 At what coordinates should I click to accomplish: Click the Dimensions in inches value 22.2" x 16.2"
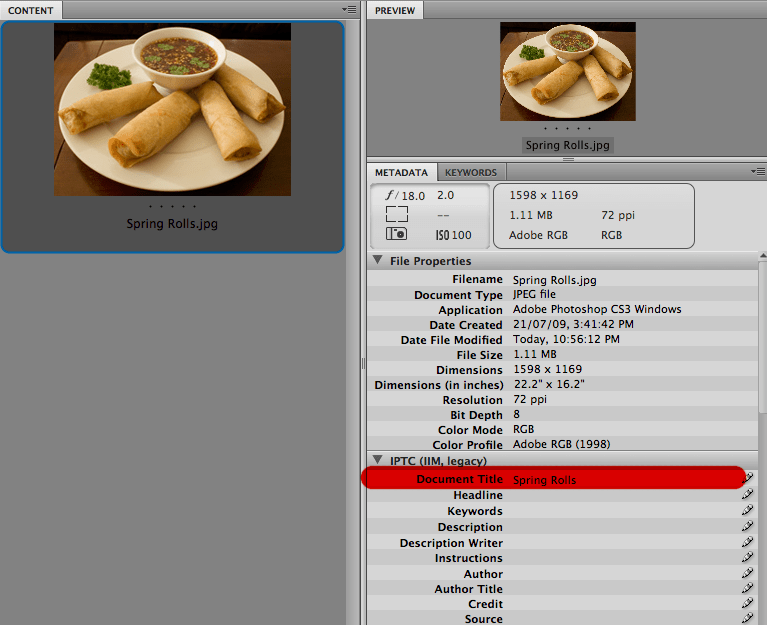click(x=549, y=384)
